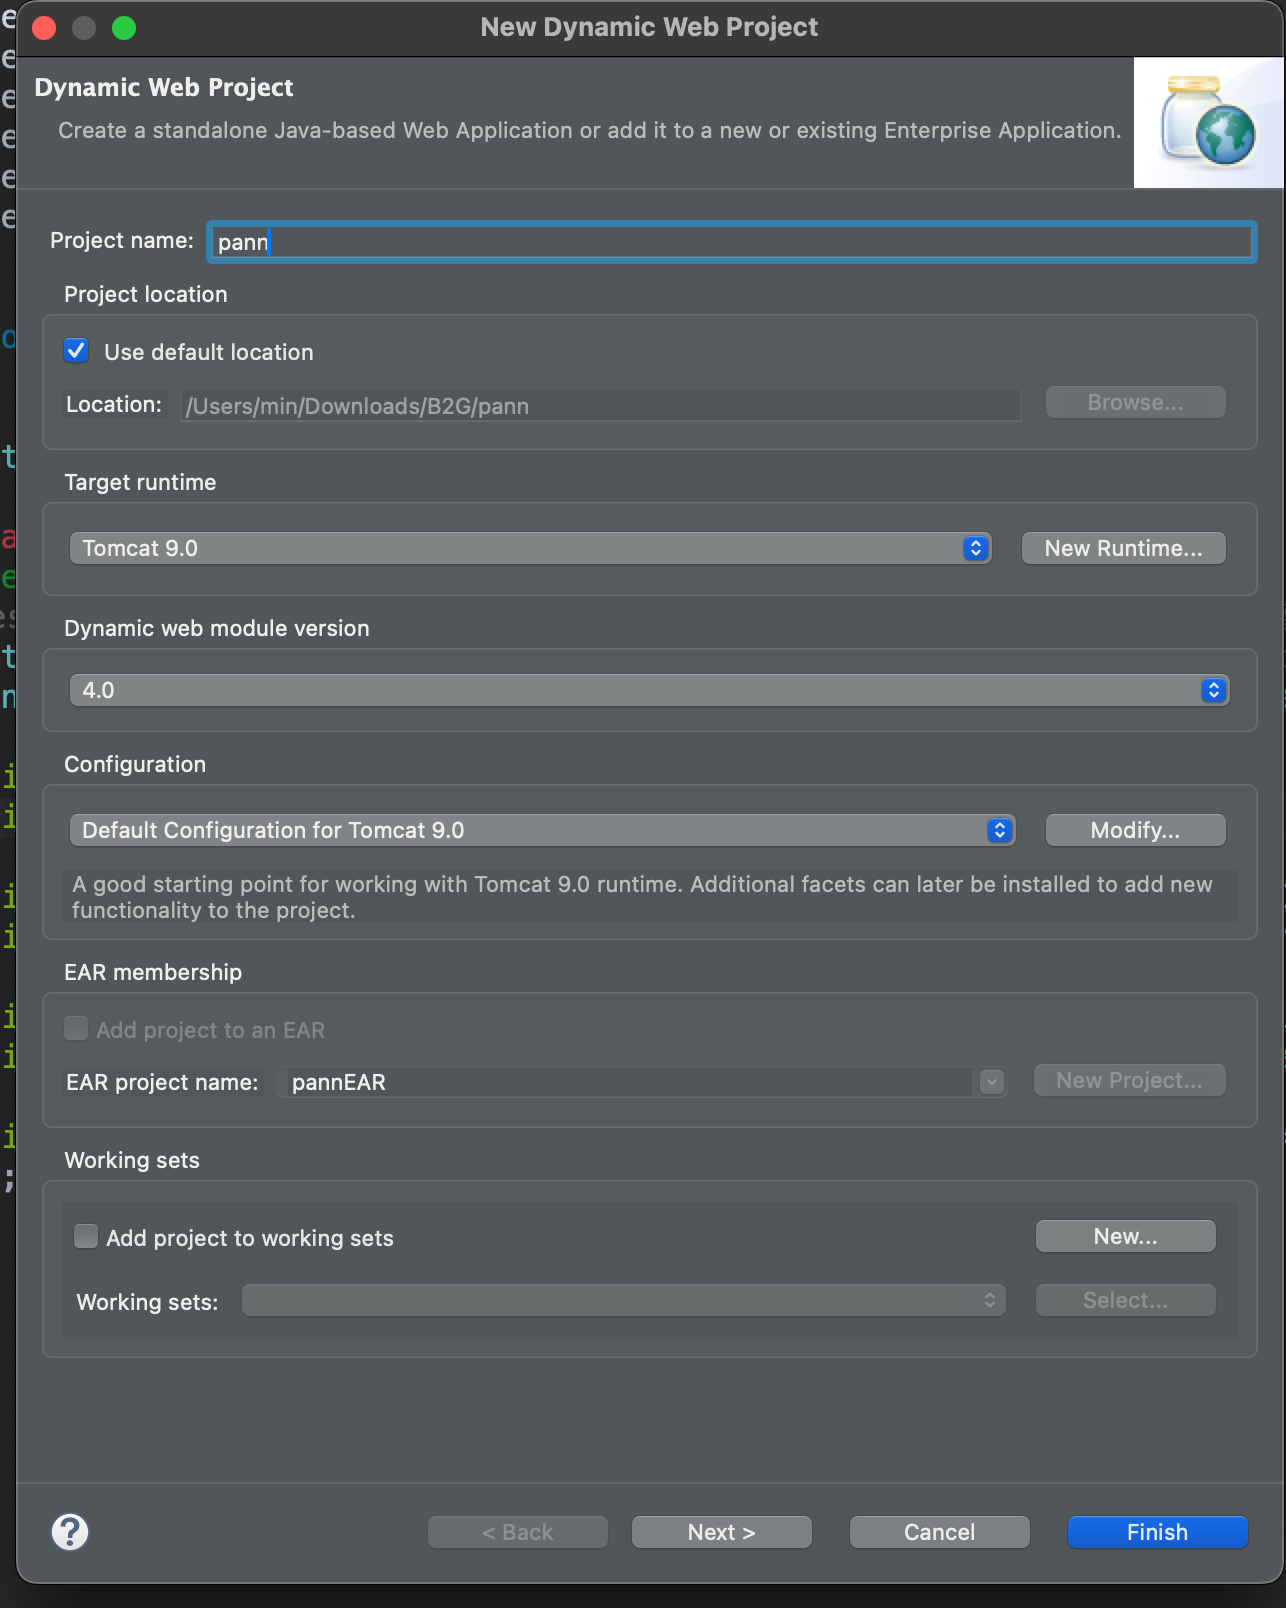Click the 'Project location' section label

146,294
